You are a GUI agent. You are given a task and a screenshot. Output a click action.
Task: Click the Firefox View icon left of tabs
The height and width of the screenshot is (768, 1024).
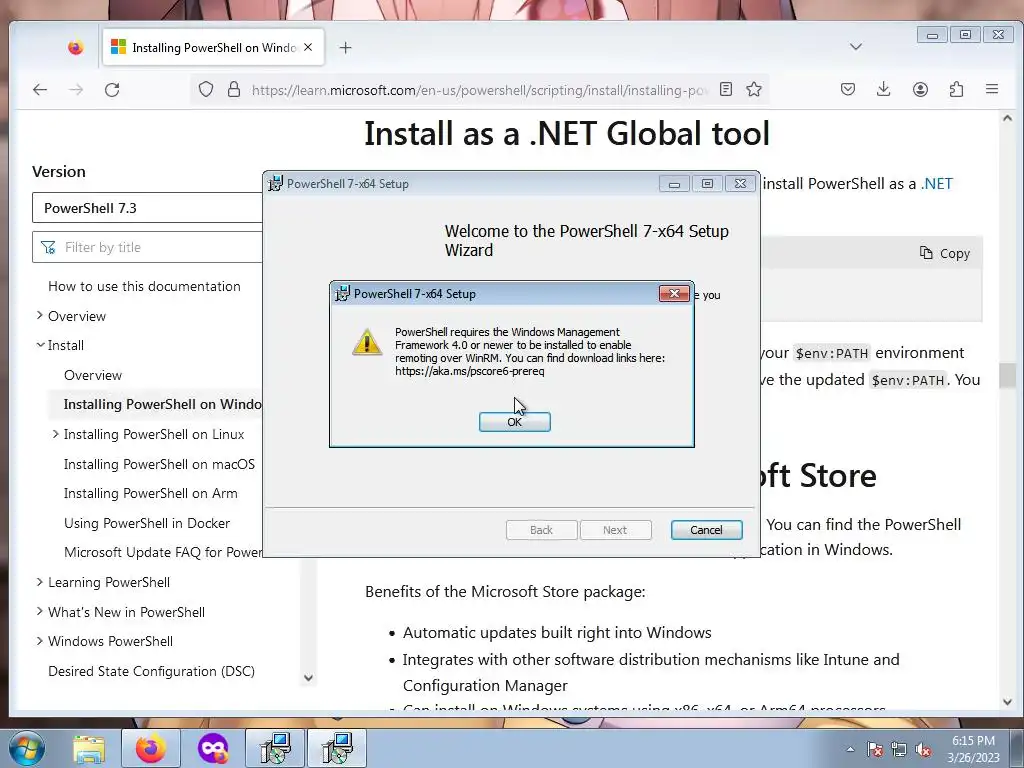(76, 48)
